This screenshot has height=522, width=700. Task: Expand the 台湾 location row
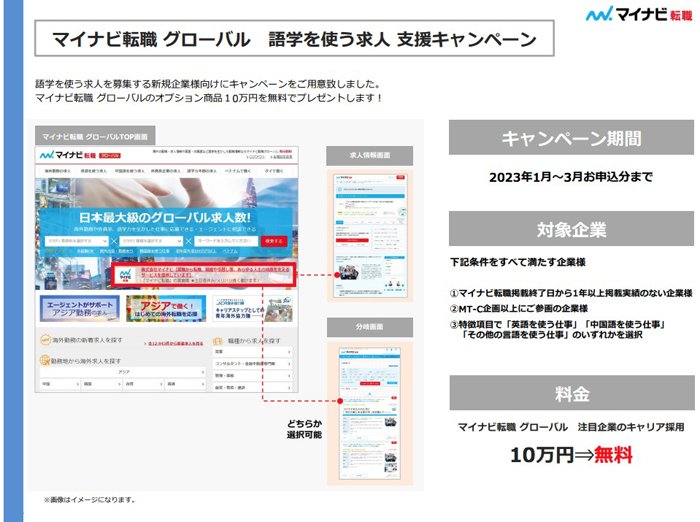click(x=144, y=384)
